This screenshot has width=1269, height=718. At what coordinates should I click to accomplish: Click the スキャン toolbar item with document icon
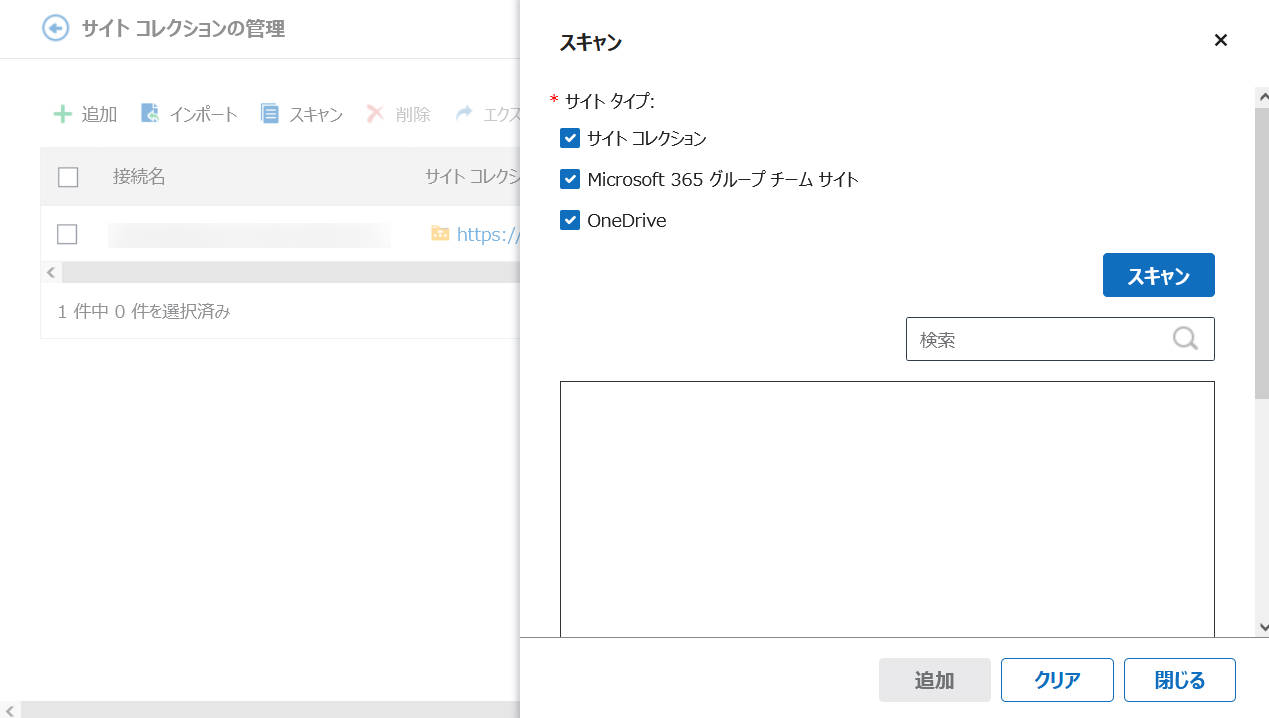pos(302,114)
